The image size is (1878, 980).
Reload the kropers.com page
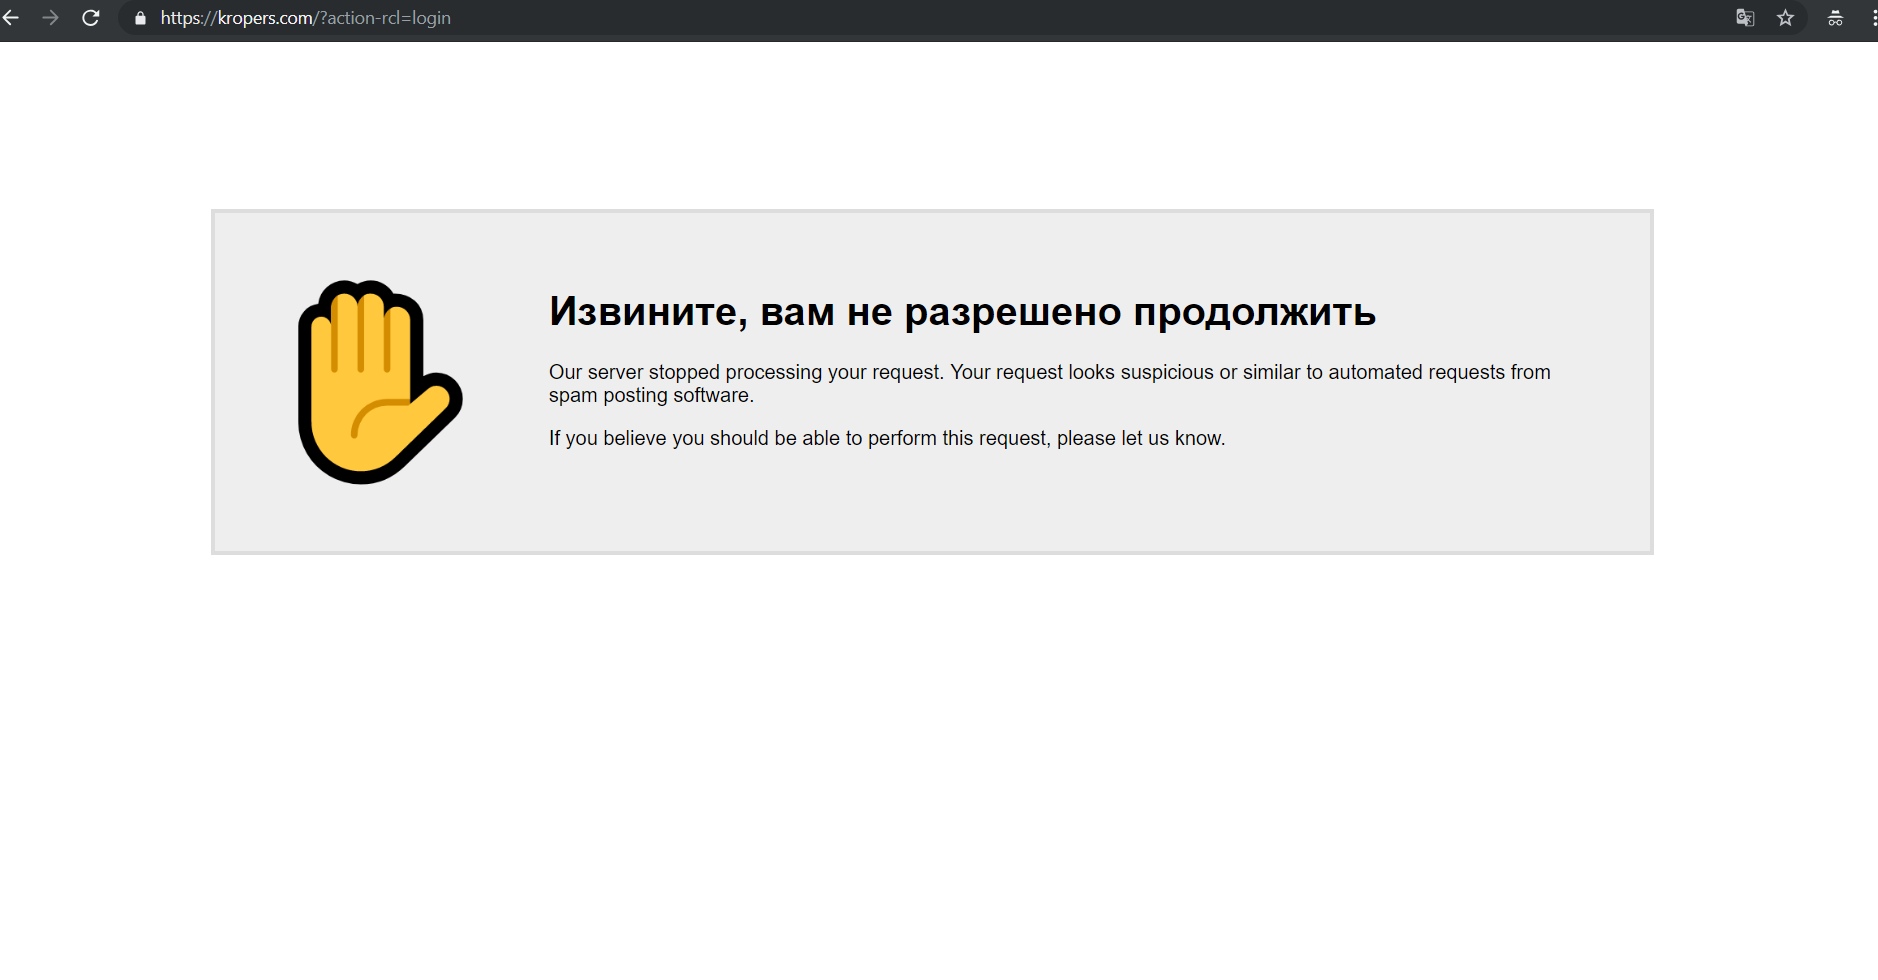(x=91, y=18)
